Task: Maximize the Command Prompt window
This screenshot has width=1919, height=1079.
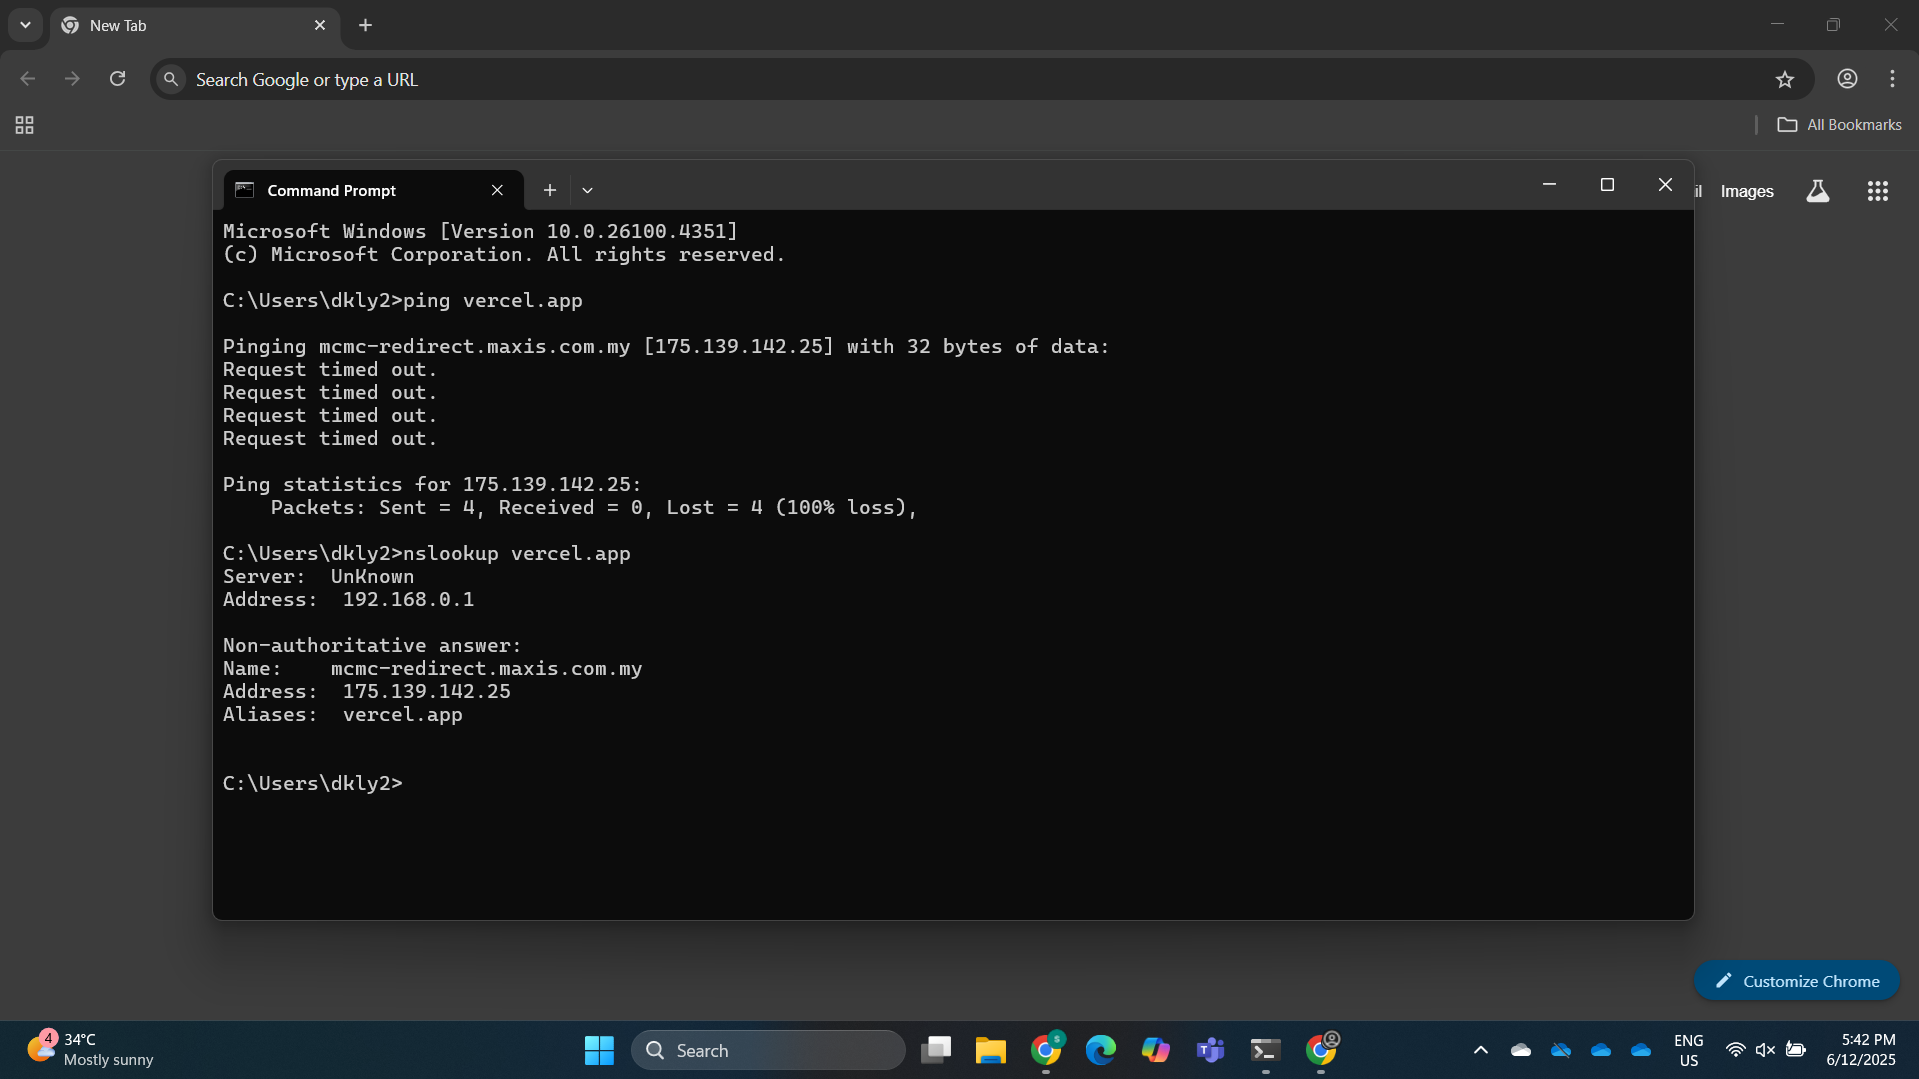Action: [1607, 185]
